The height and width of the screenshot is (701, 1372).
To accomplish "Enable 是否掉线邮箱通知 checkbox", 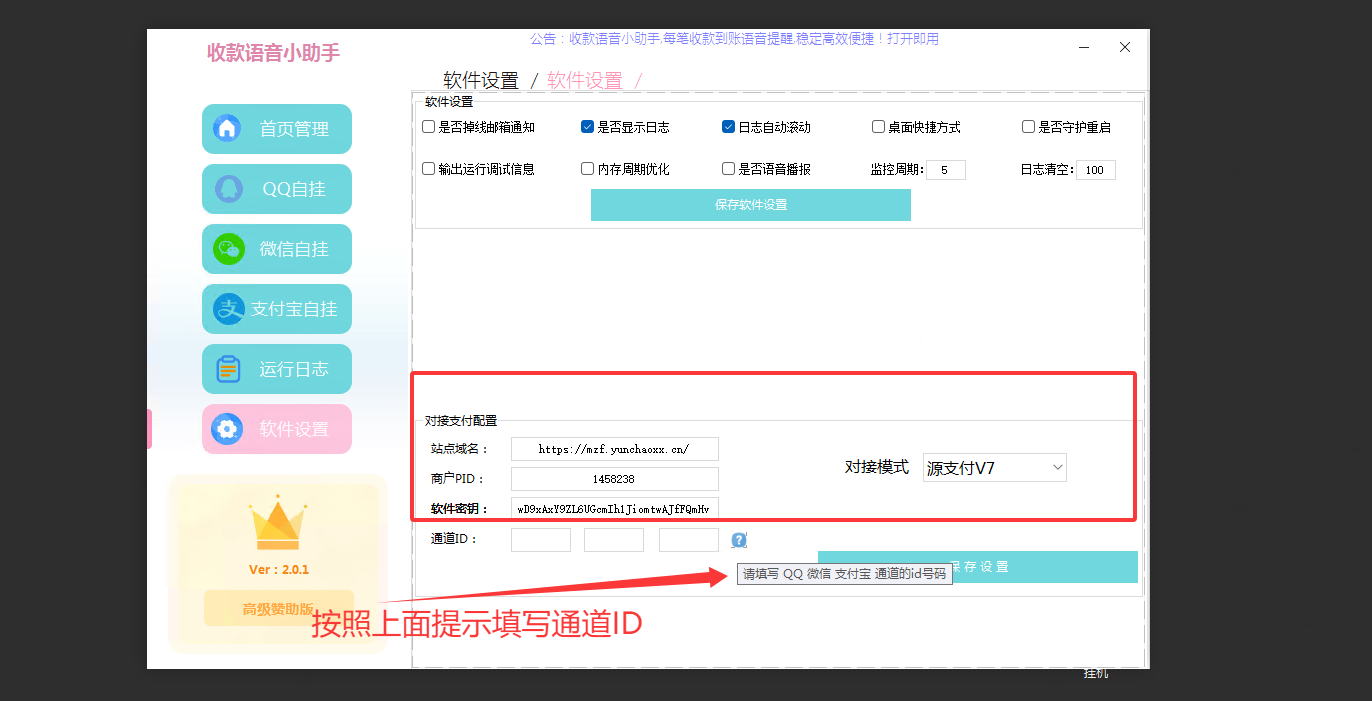I will pos(429,126).
